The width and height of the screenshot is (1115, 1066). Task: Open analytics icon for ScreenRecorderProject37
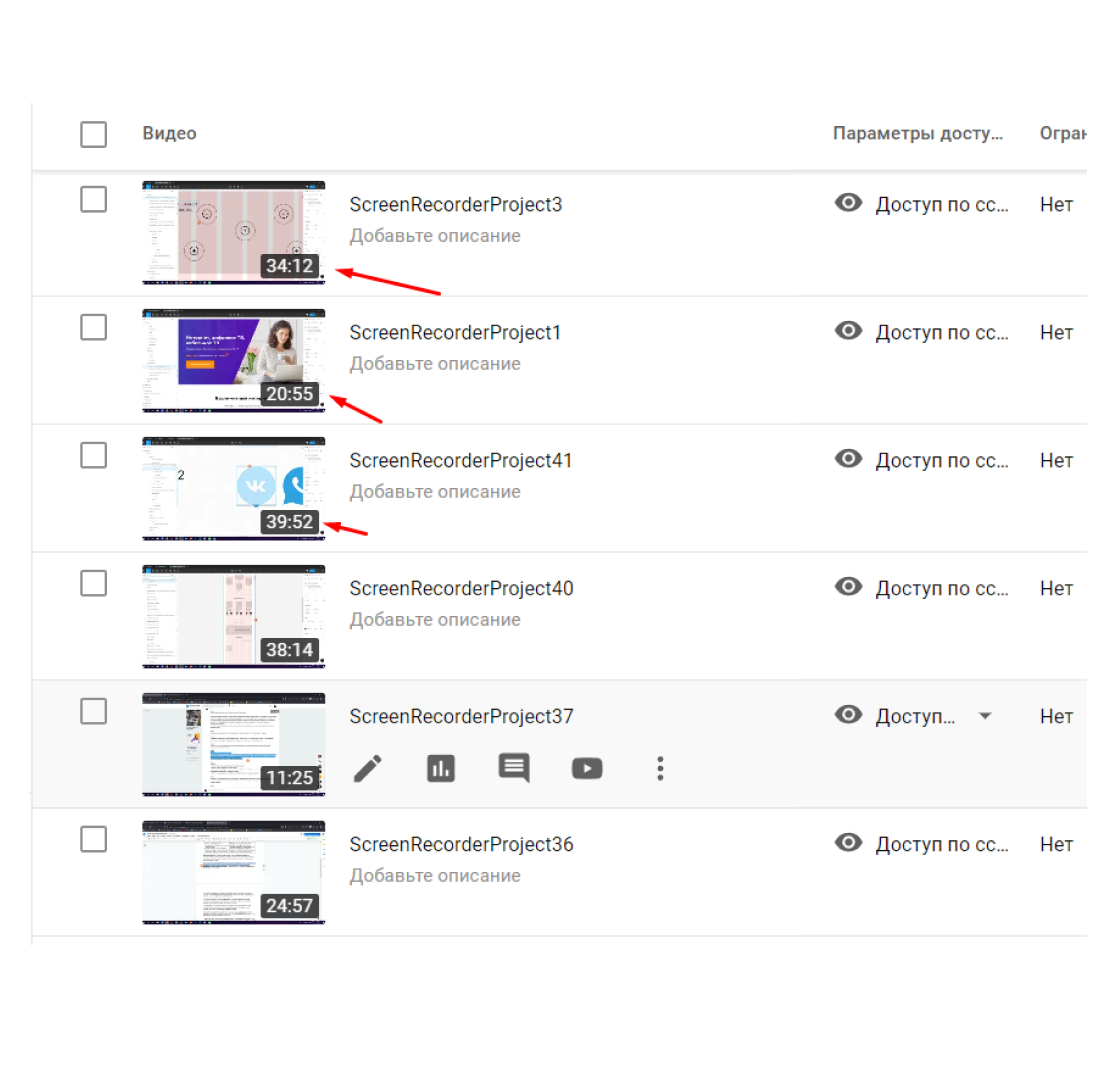441,768
